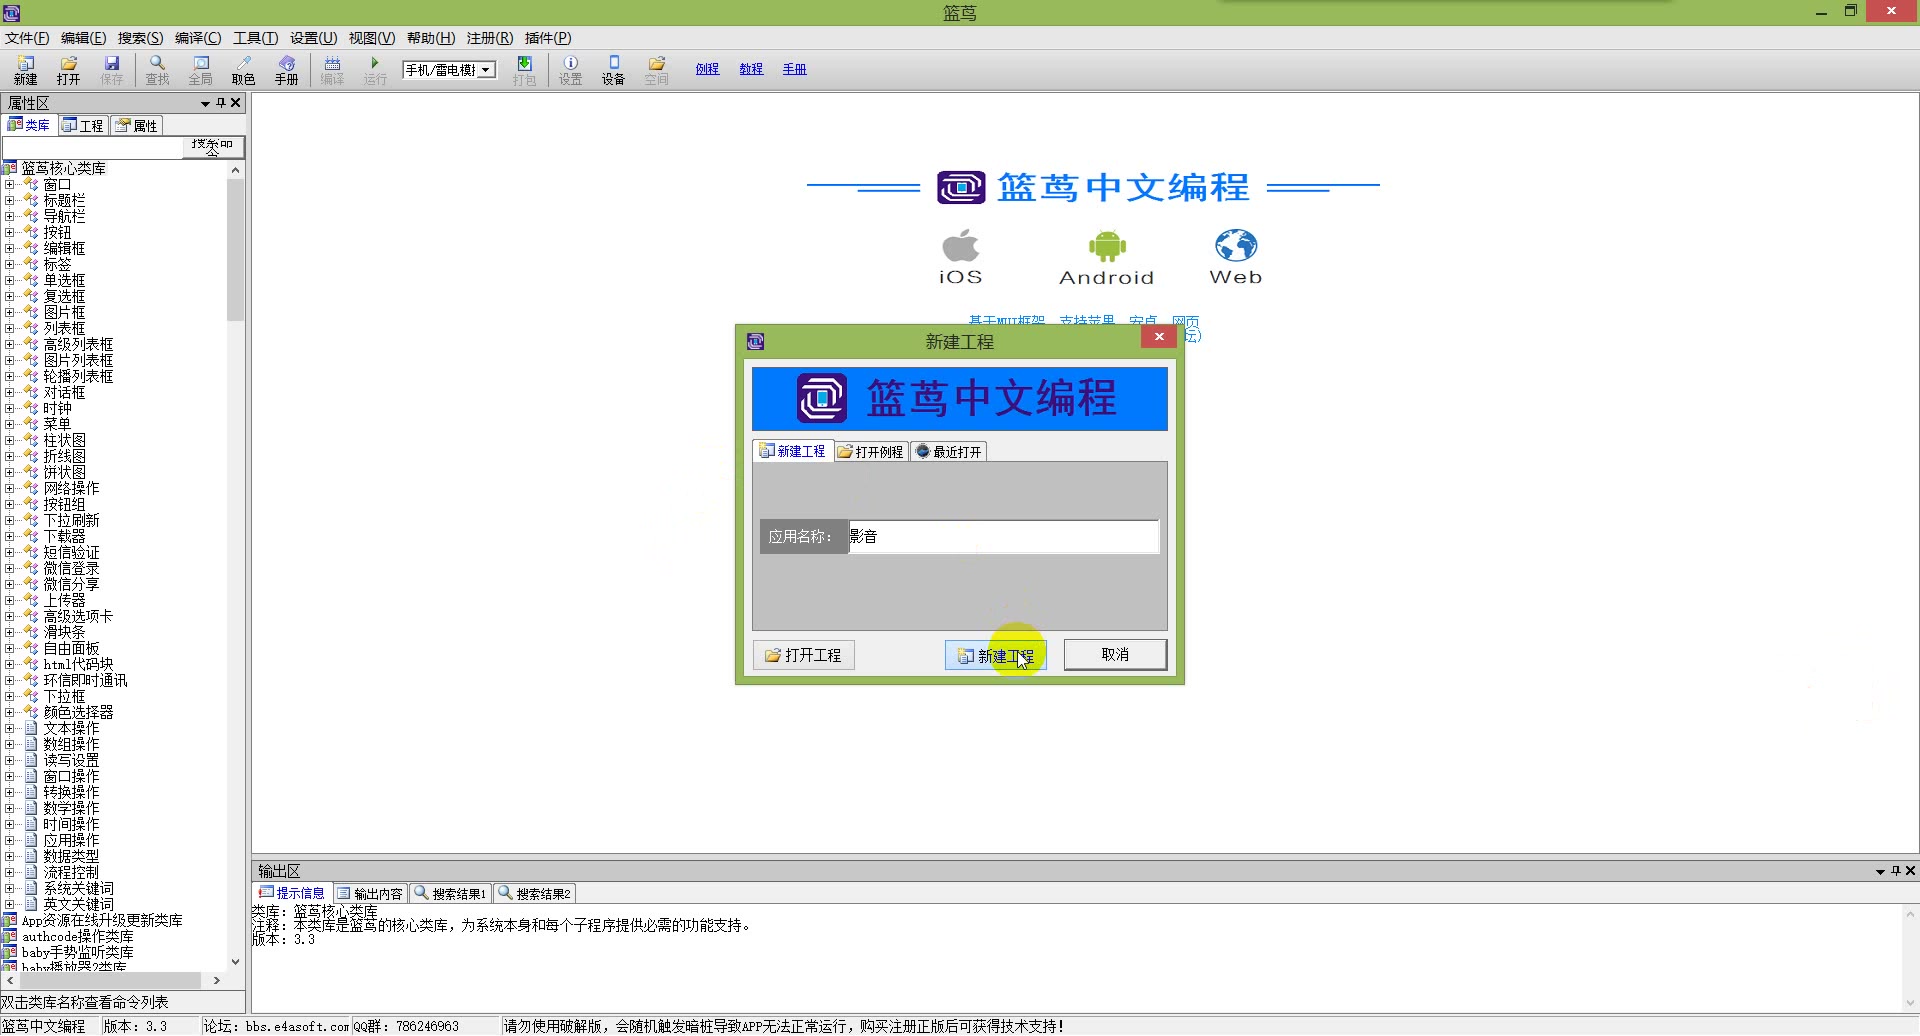Click the 新建 (New) toolbar icon
Viewport: 1920px width, 1036px height.
tap(25, 70)
